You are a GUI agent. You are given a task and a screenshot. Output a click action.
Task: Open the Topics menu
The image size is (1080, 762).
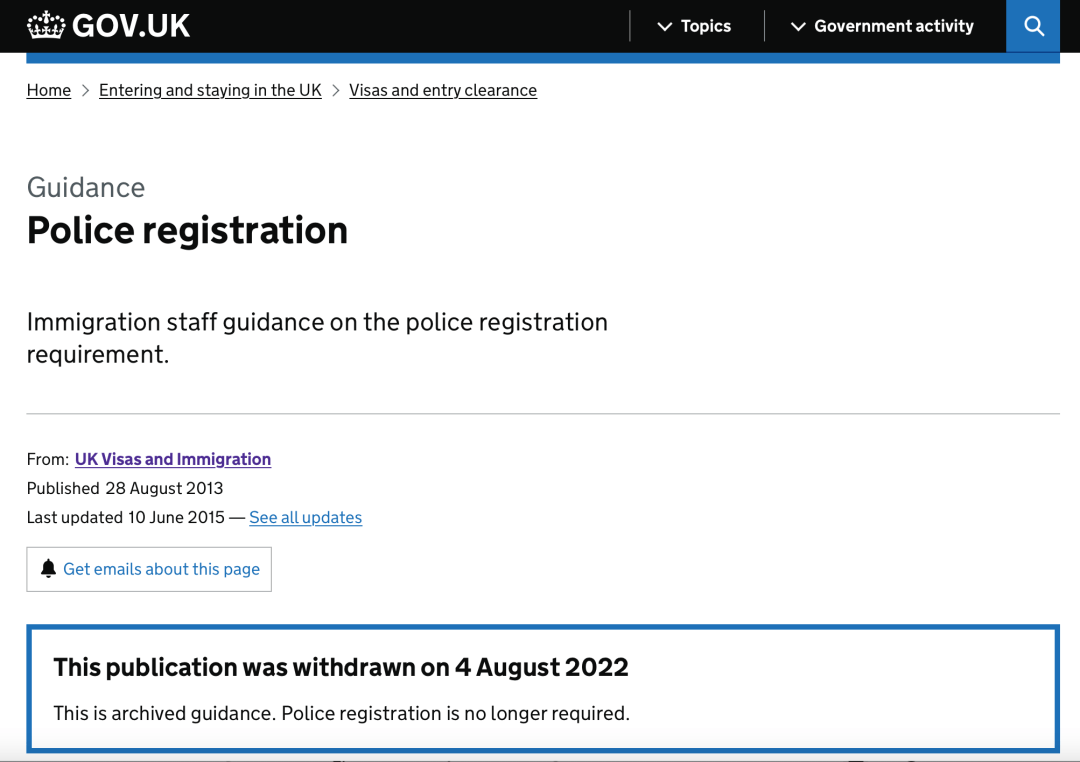[694, 26]
